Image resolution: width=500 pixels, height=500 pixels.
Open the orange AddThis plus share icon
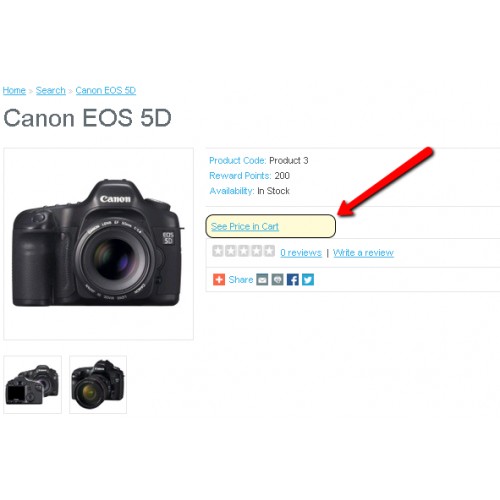coord(219,279)
